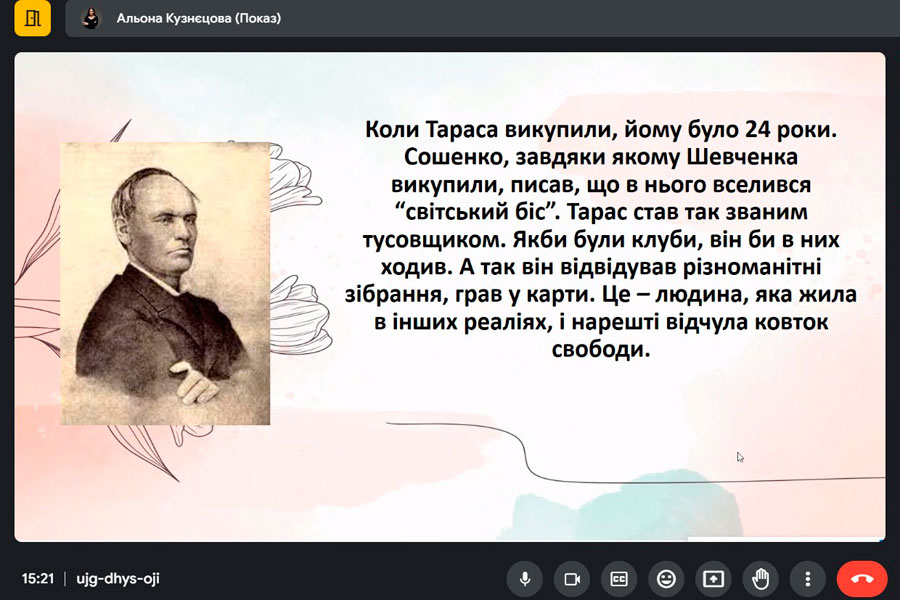Click presenter avatar of Альона Кузнєцова

[x=91, y=18]
